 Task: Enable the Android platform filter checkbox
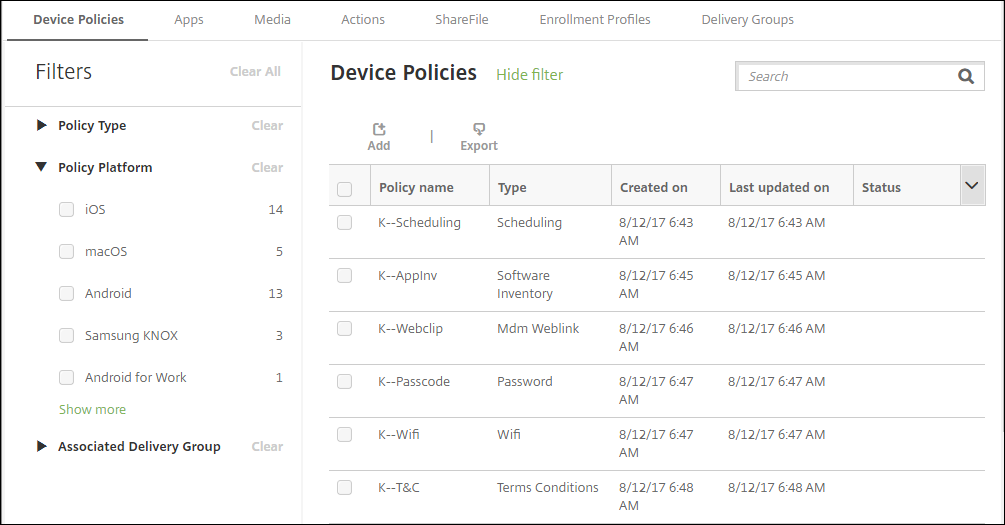click(67, 294)
